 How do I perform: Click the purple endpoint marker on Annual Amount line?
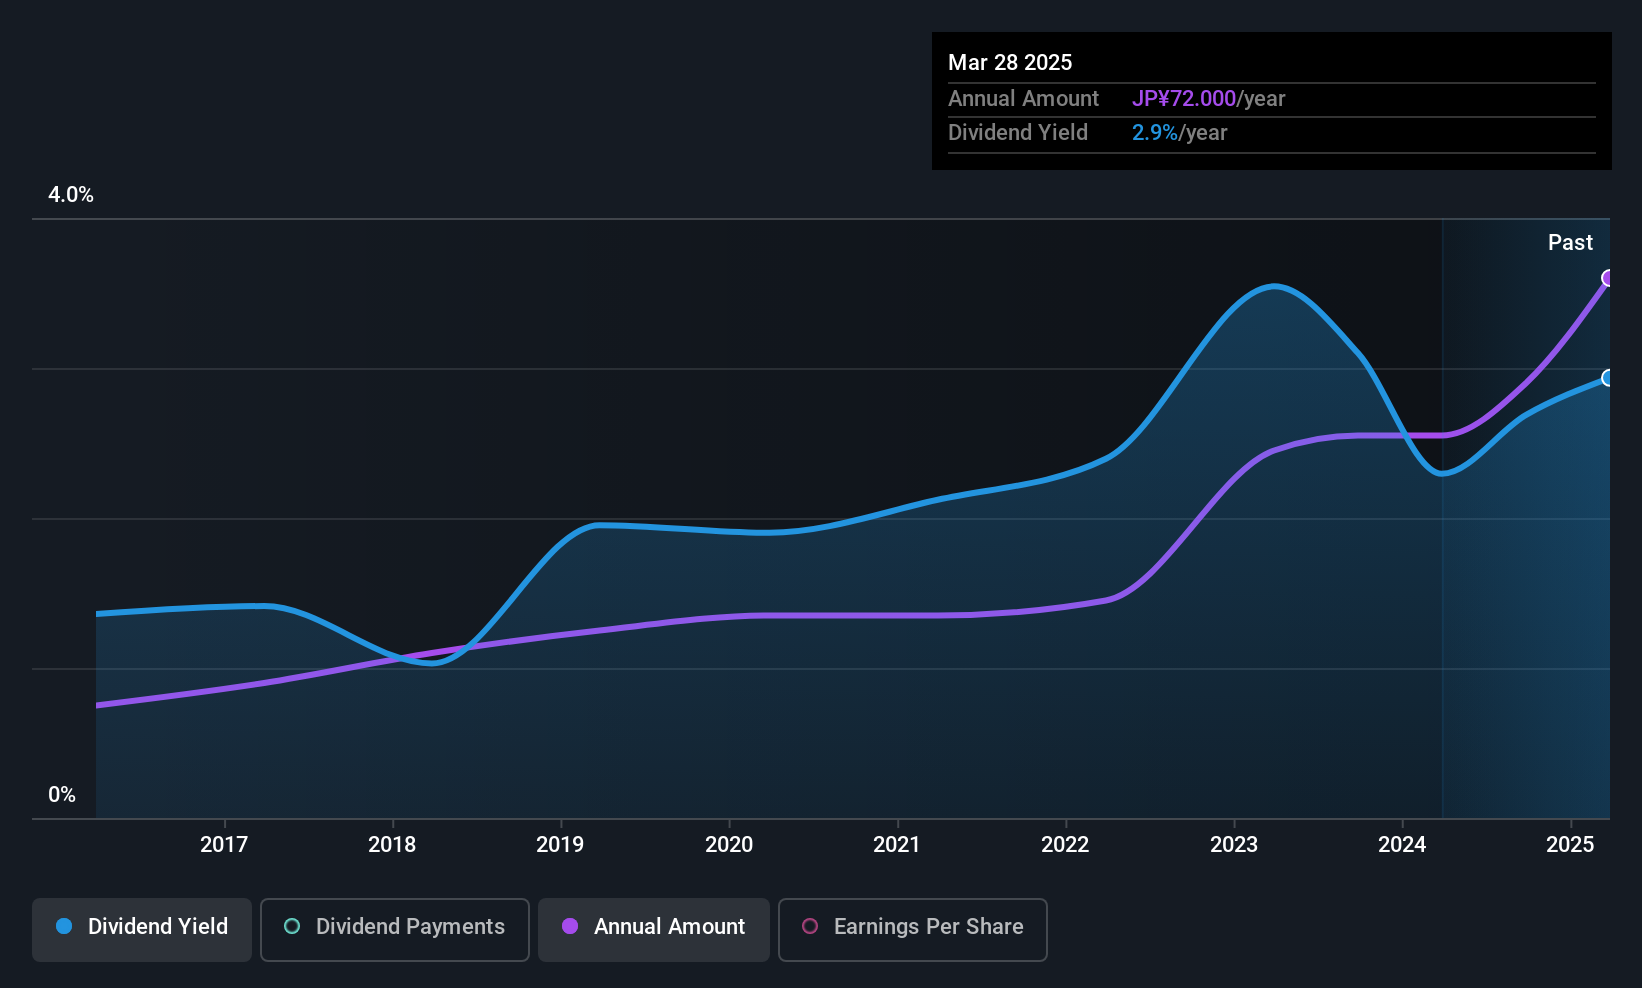pyautogui.click(x=1608, y=278)
